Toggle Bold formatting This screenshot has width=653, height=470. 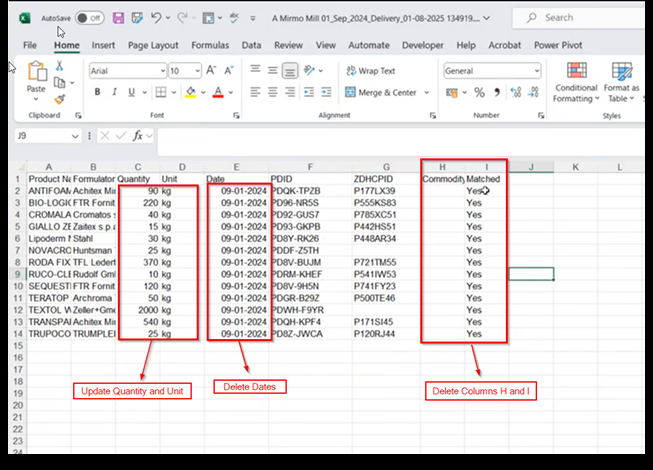coord(97,92)
